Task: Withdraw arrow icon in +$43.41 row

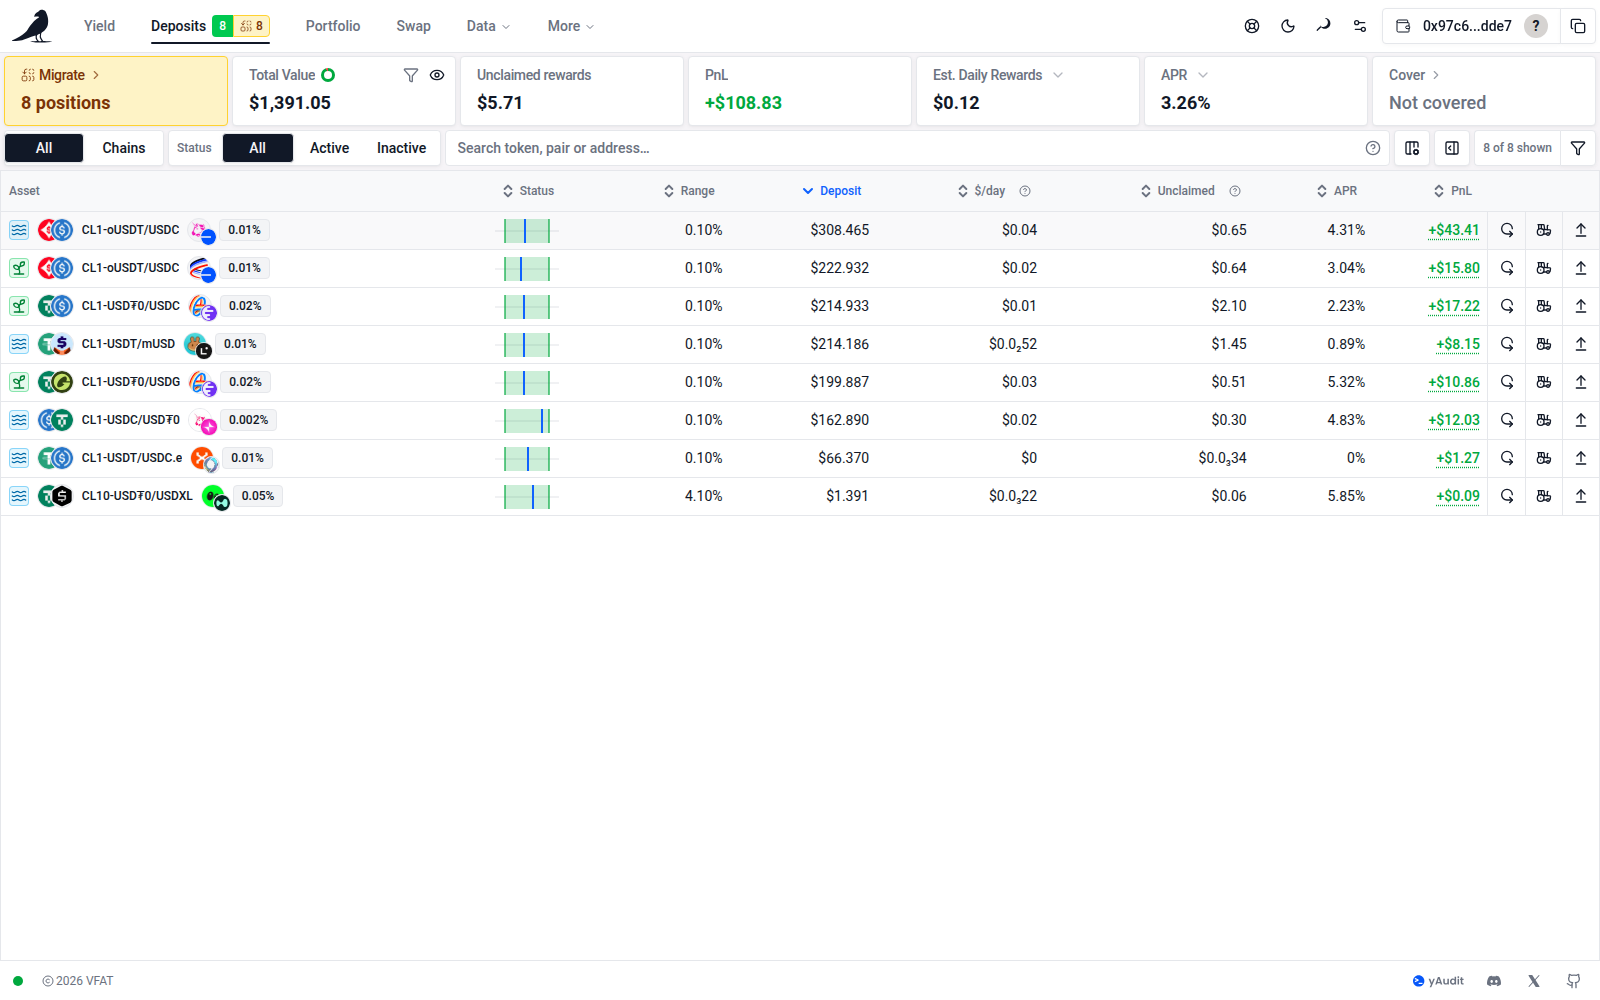Action: point(1581,230)
